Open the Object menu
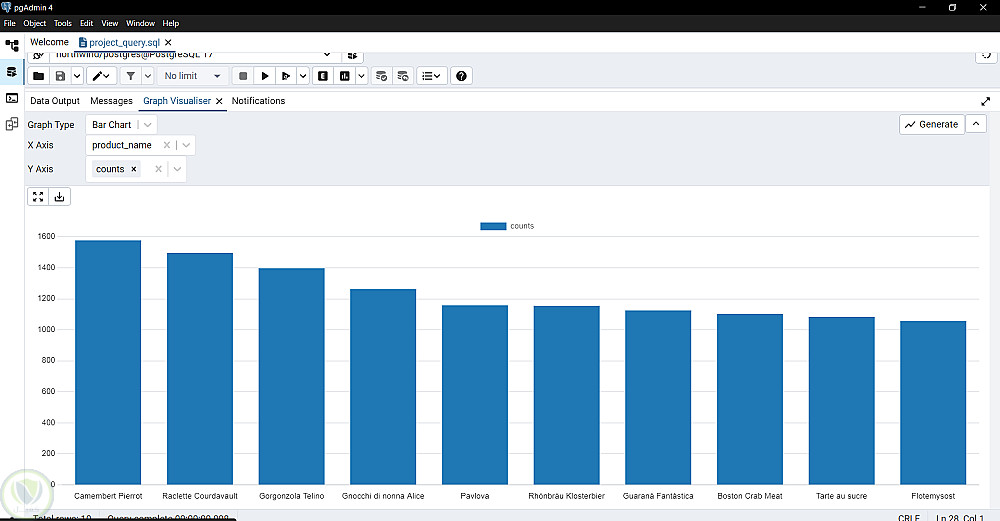 pyautogui.click(x=34, y=23)
